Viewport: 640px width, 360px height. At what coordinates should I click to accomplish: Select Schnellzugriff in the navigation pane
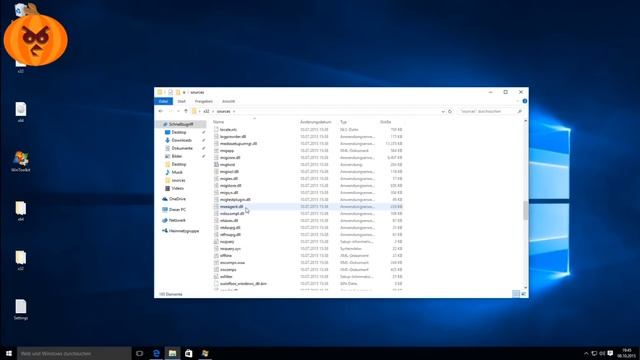(181, 124)
